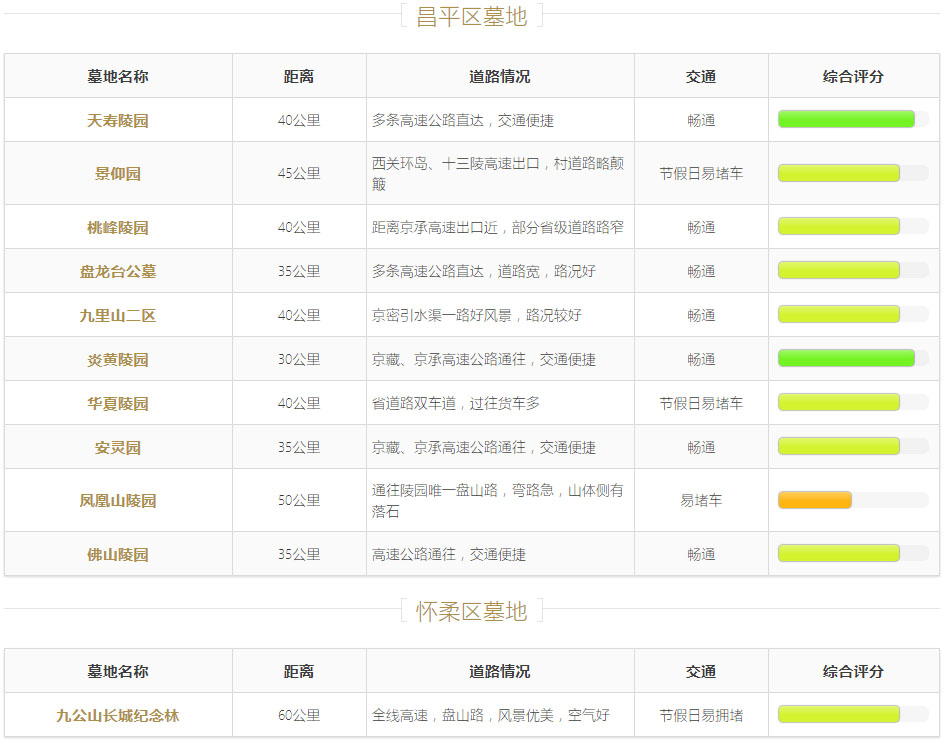
Task: Click text 距离京承高速出口近，部分省级道路路窄
Action: (x=497, y=228)
